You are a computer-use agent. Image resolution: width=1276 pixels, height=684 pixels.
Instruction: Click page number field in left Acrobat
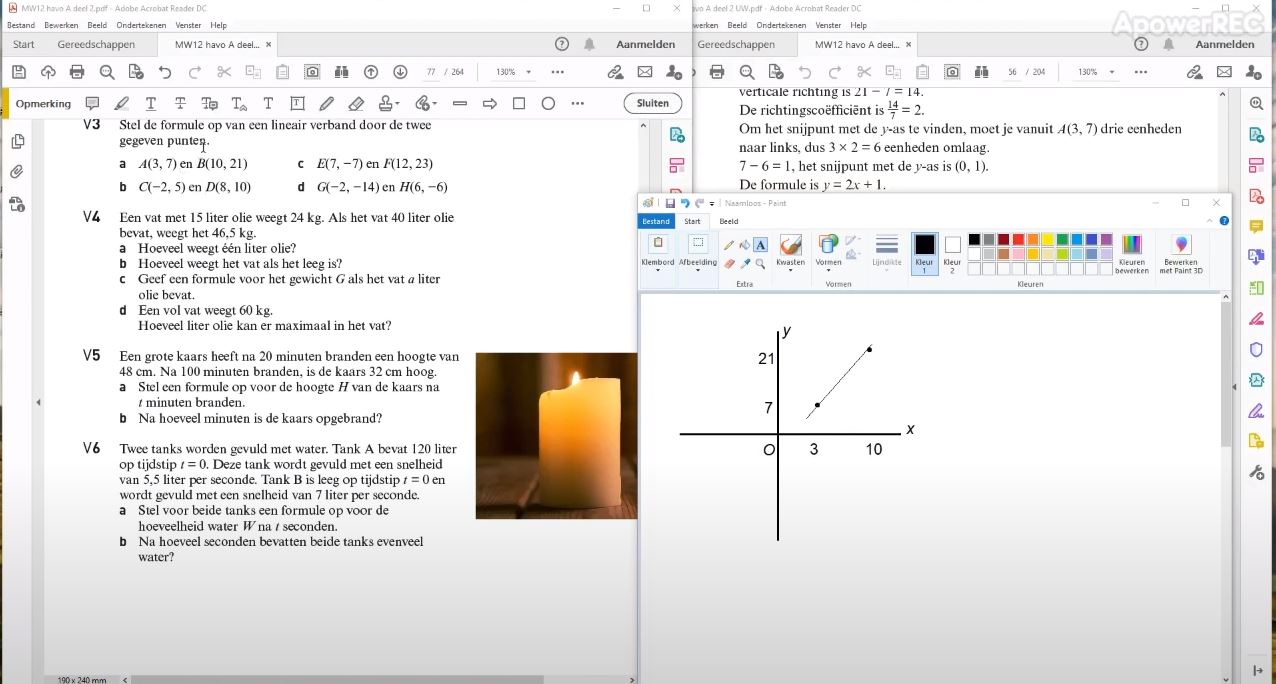click(x=431, y=72)
